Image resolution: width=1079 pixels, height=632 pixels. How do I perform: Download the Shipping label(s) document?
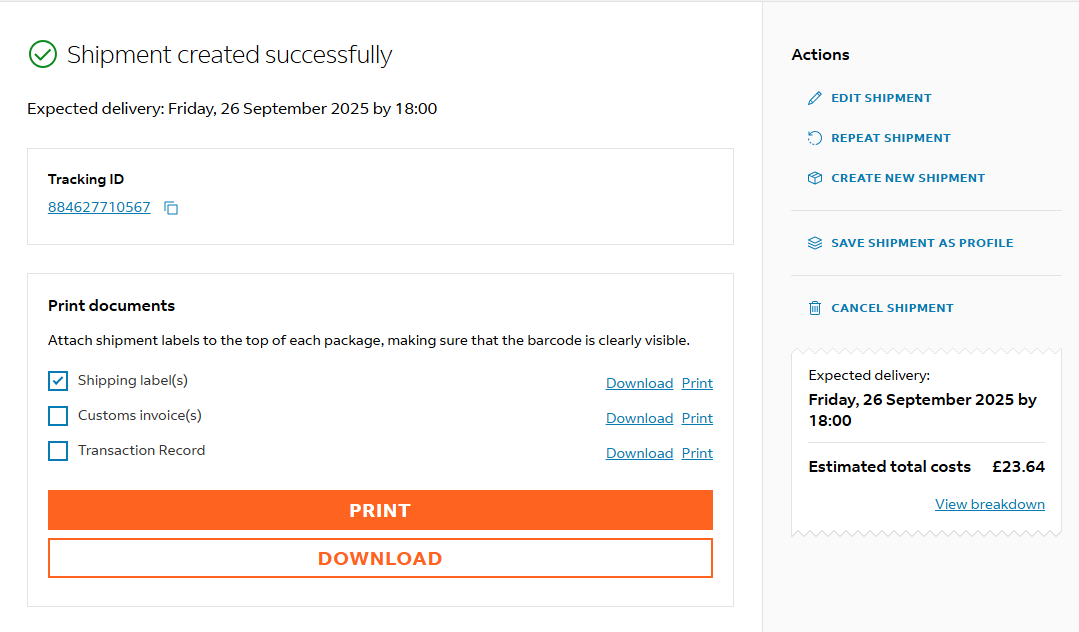(x=639, y=383)
